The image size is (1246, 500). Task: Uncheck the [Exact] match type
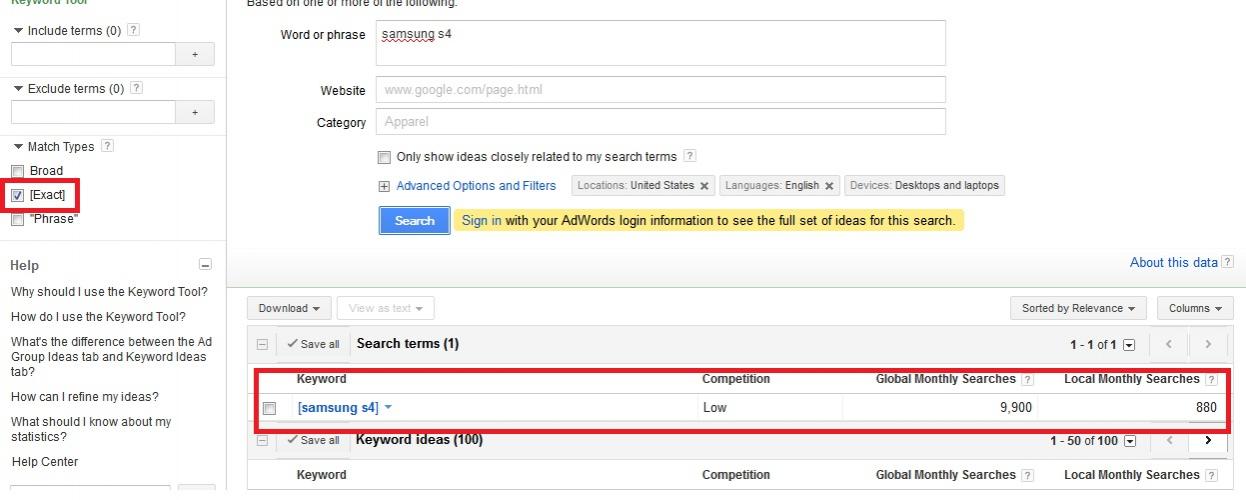pyautogui.click(x=17, y=195)
